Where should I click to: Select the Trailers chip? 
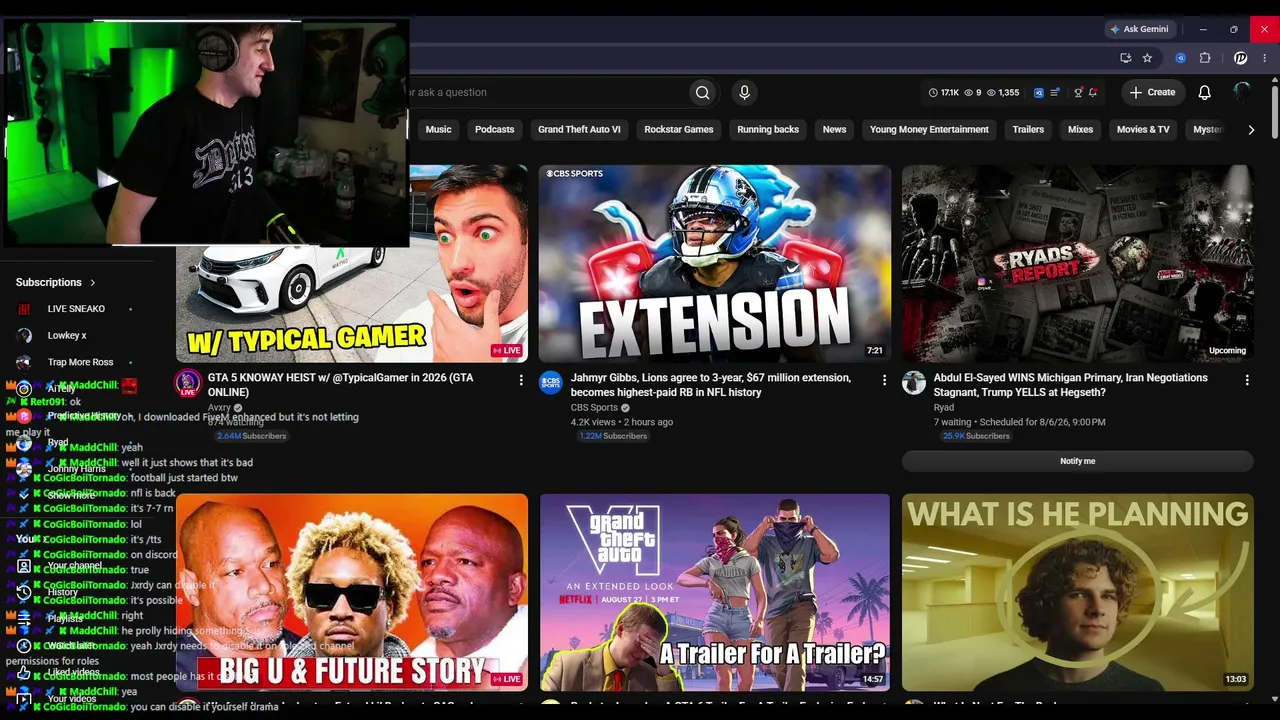point(1028,130)
